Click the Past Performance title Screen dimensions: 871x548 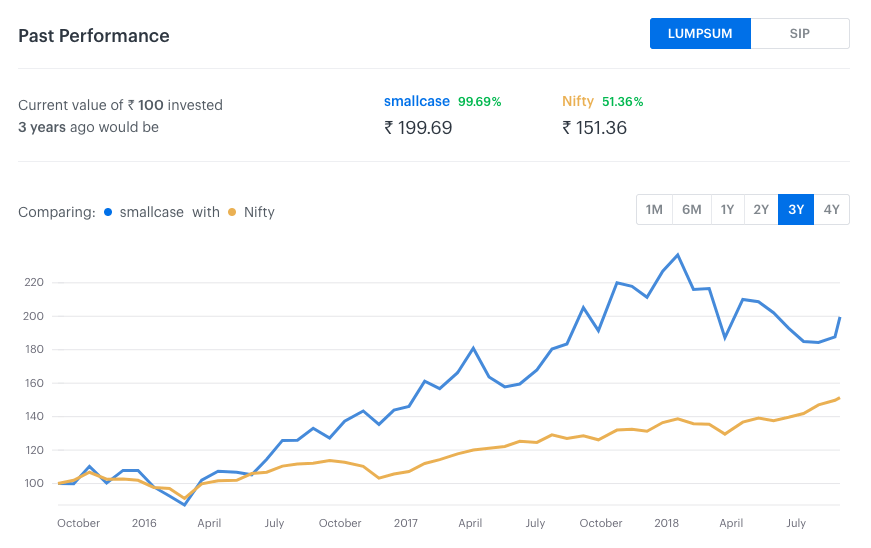94,36
